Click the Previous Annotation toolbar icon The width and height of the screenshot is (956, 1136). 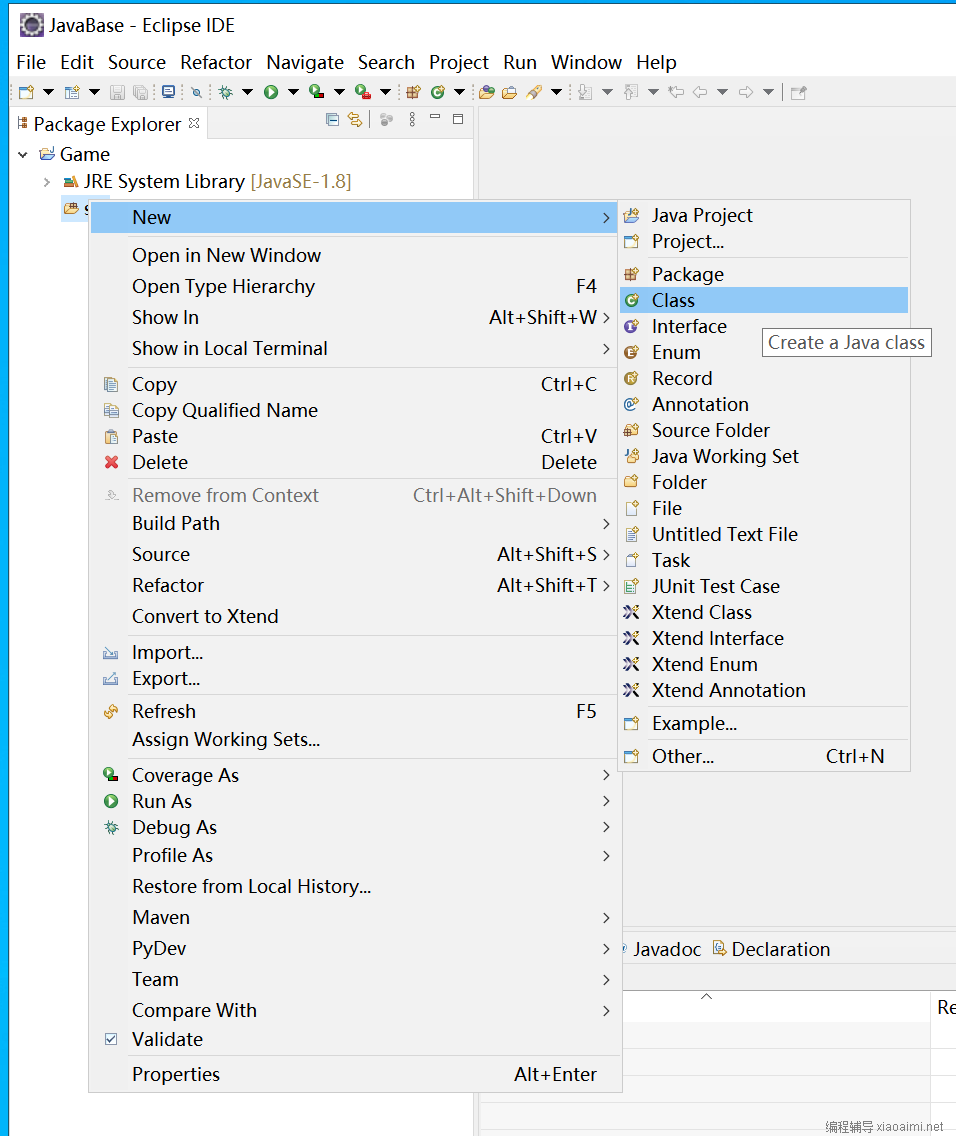631,92
